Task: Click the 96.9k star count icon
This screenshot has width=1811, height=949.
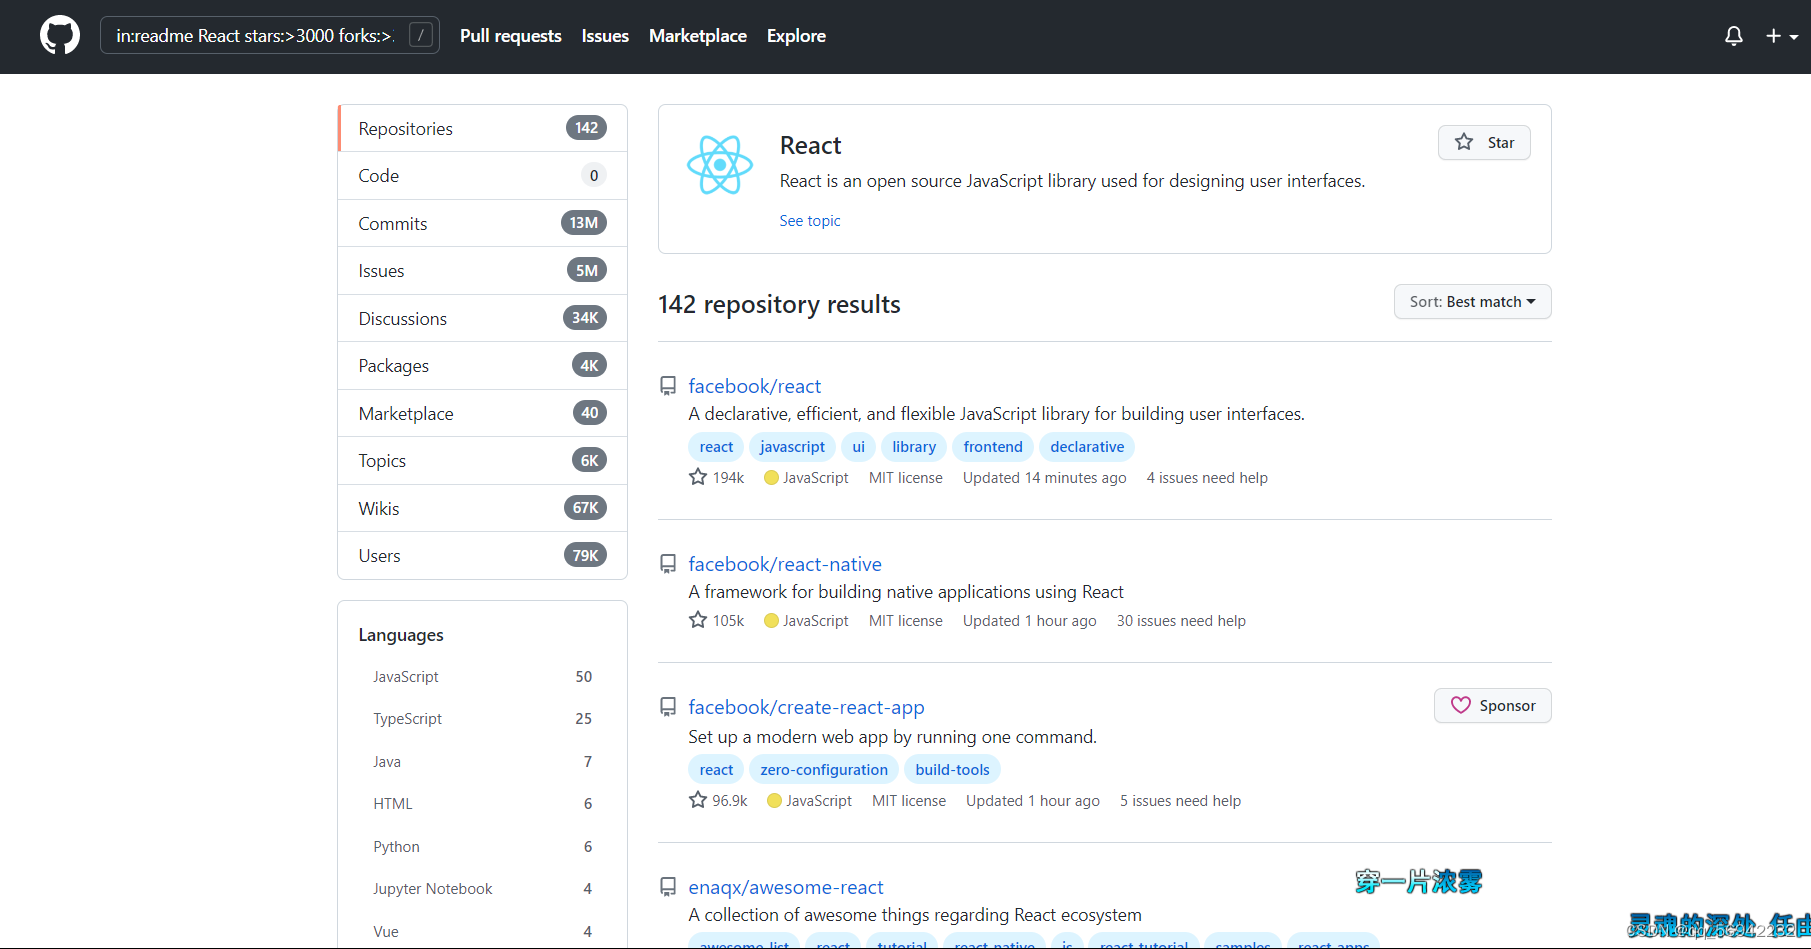Action: coord(698,800)
